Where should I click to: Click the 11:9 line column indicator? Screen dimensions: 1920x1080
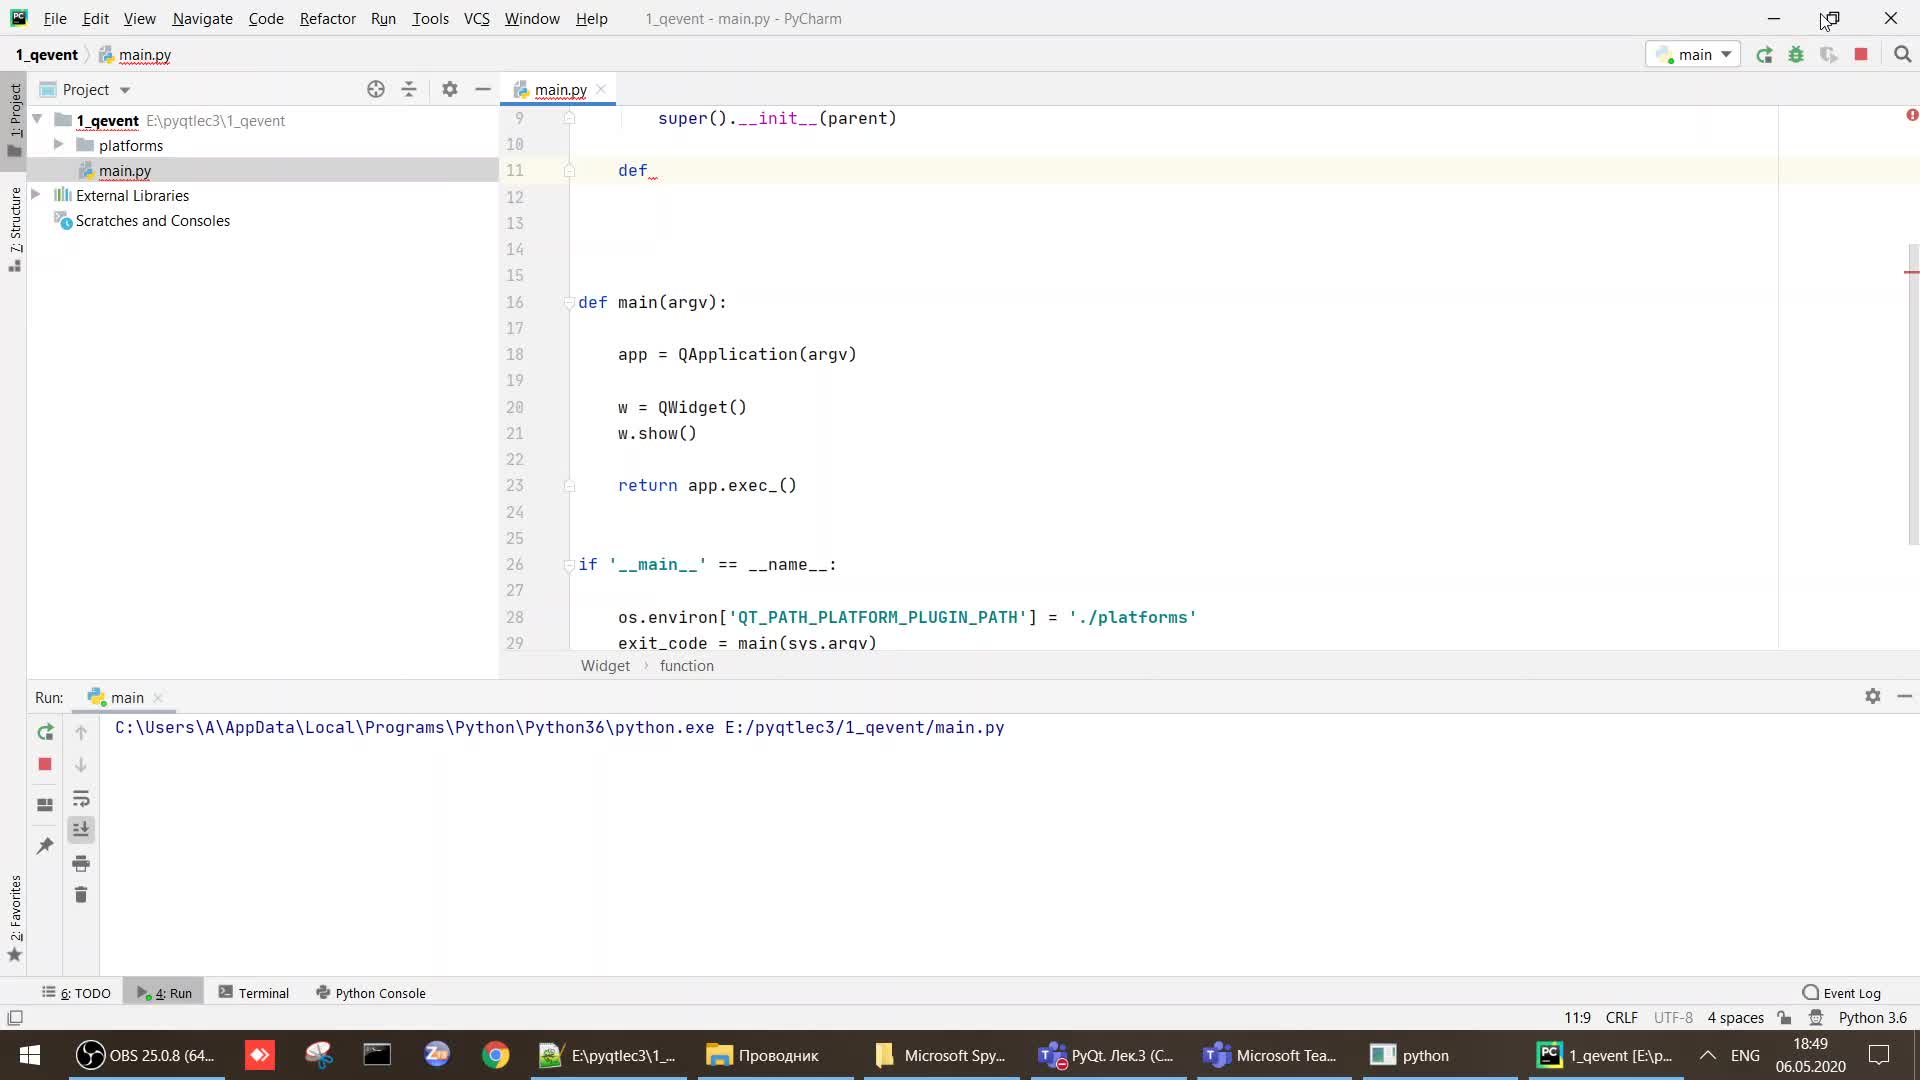click(1577, 1018)
